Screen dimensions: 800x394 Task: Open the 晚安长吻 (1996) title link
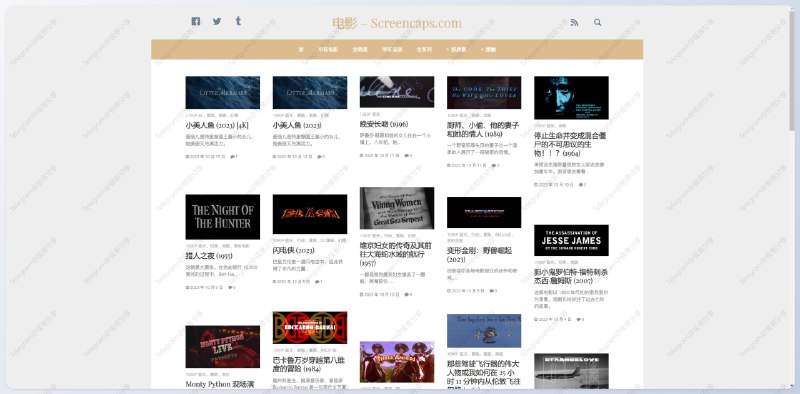(384, 124)
